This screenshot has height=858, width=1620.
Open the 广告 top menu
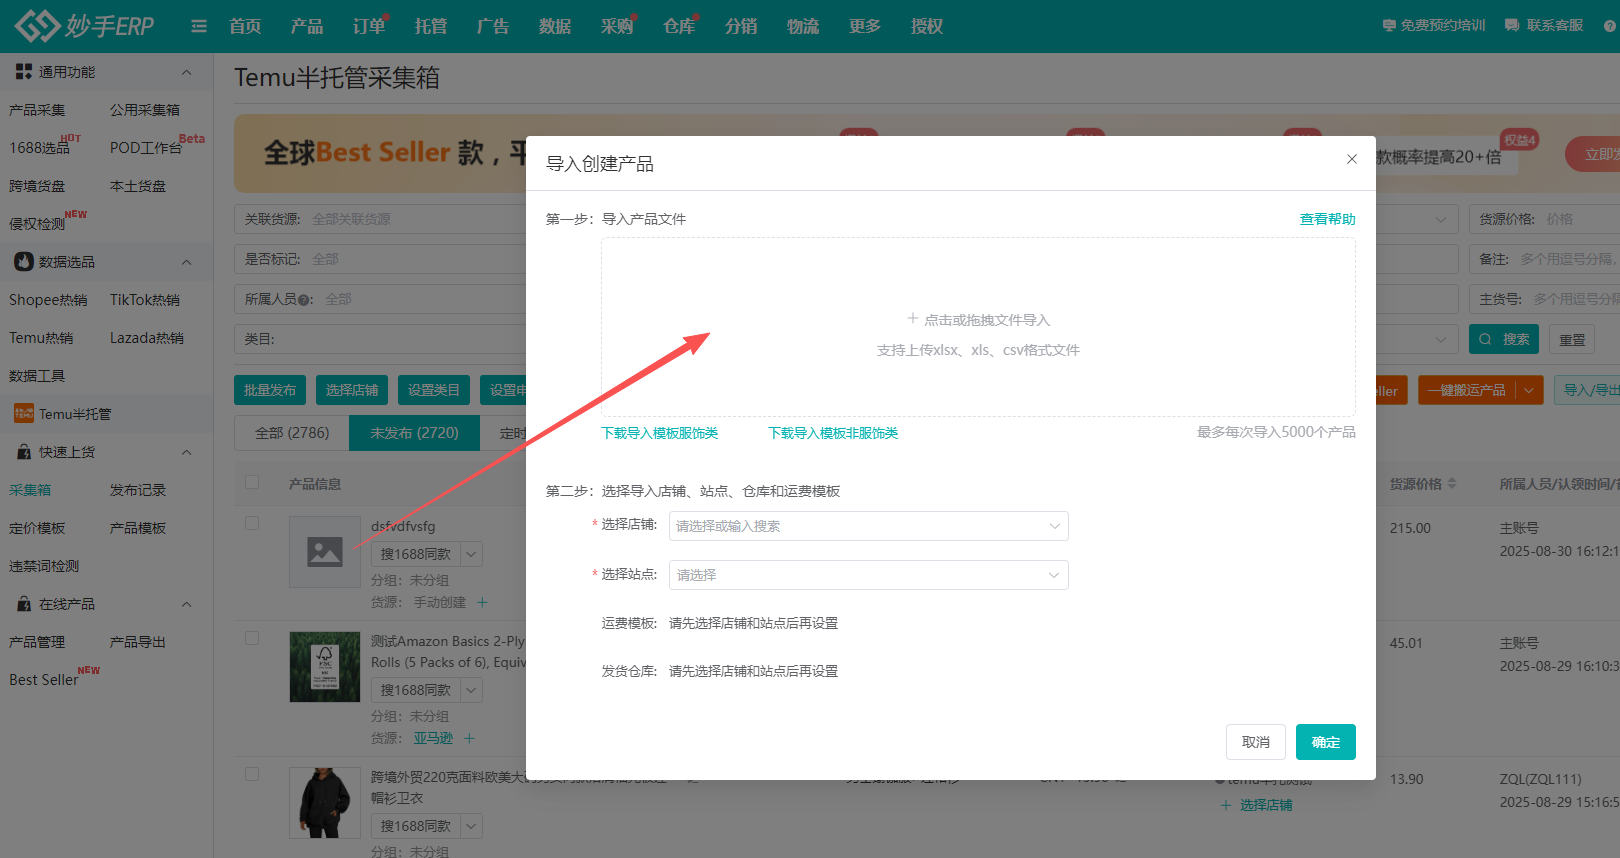tap(493, 26)
